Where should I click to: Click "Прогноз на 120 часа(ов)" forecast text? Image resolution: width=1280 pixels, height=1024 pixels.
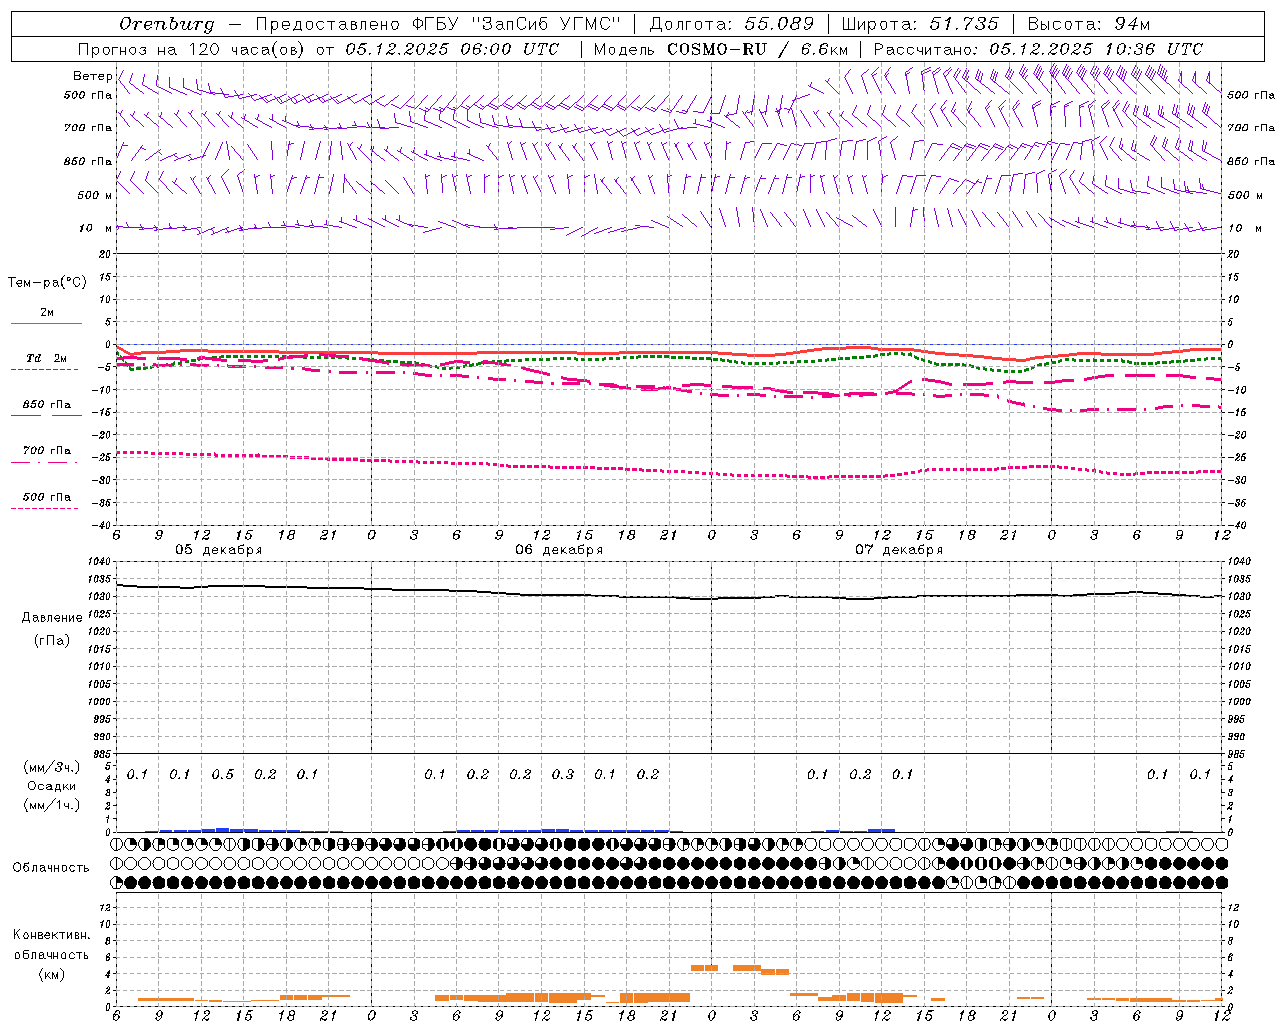[192, 49]
